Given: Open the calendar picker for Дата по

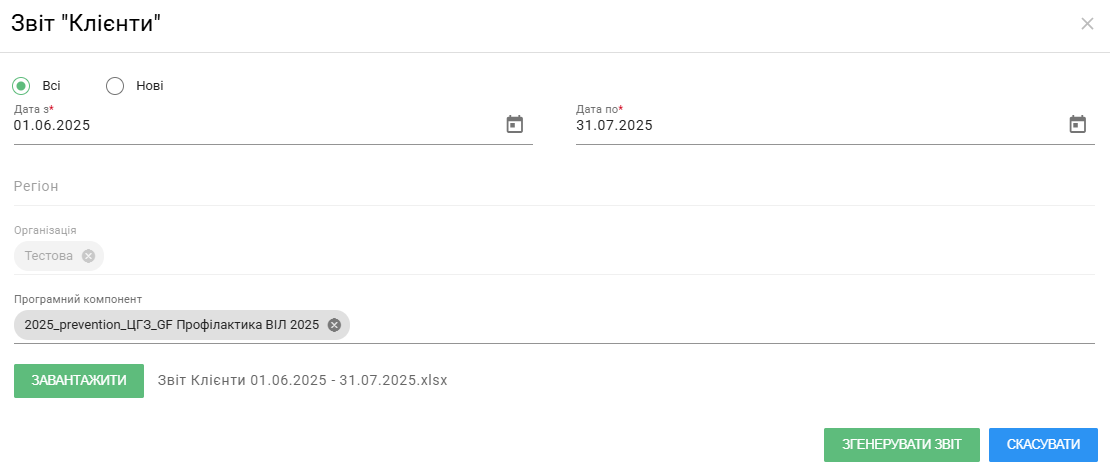Looking at the screenshot, I should pyautogui.click(x=1077, y=125).
